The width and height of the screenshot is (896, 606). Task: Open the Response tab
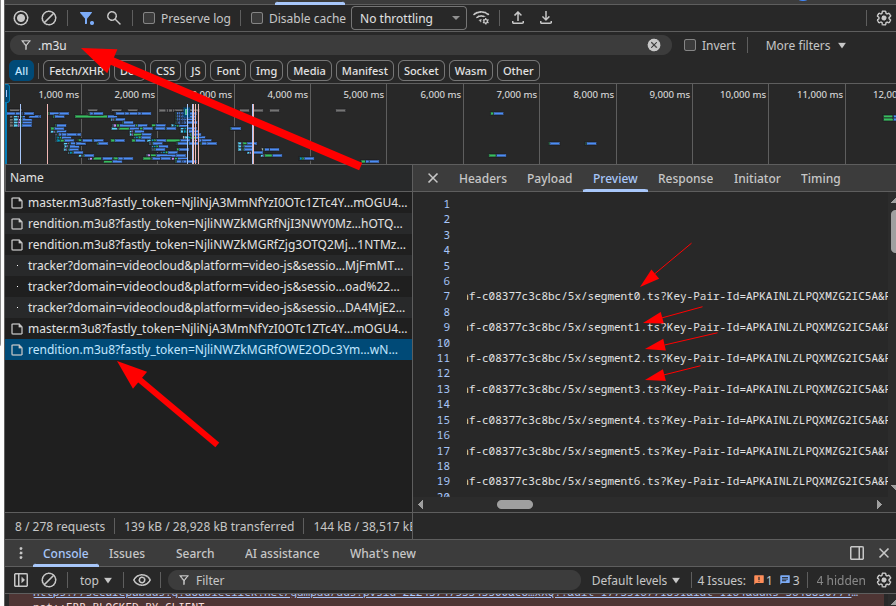point(685,178)
